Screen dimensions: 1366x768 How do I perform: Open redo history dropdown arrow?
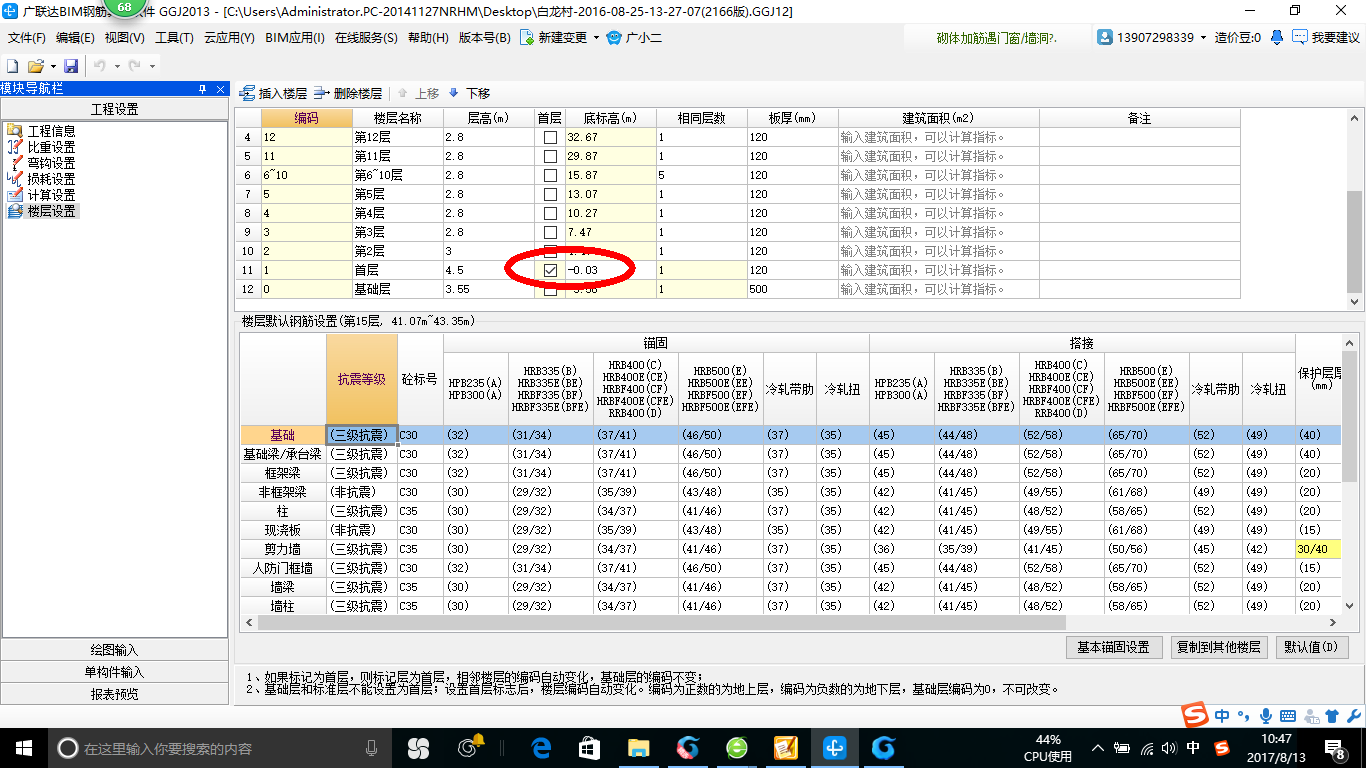152,65
